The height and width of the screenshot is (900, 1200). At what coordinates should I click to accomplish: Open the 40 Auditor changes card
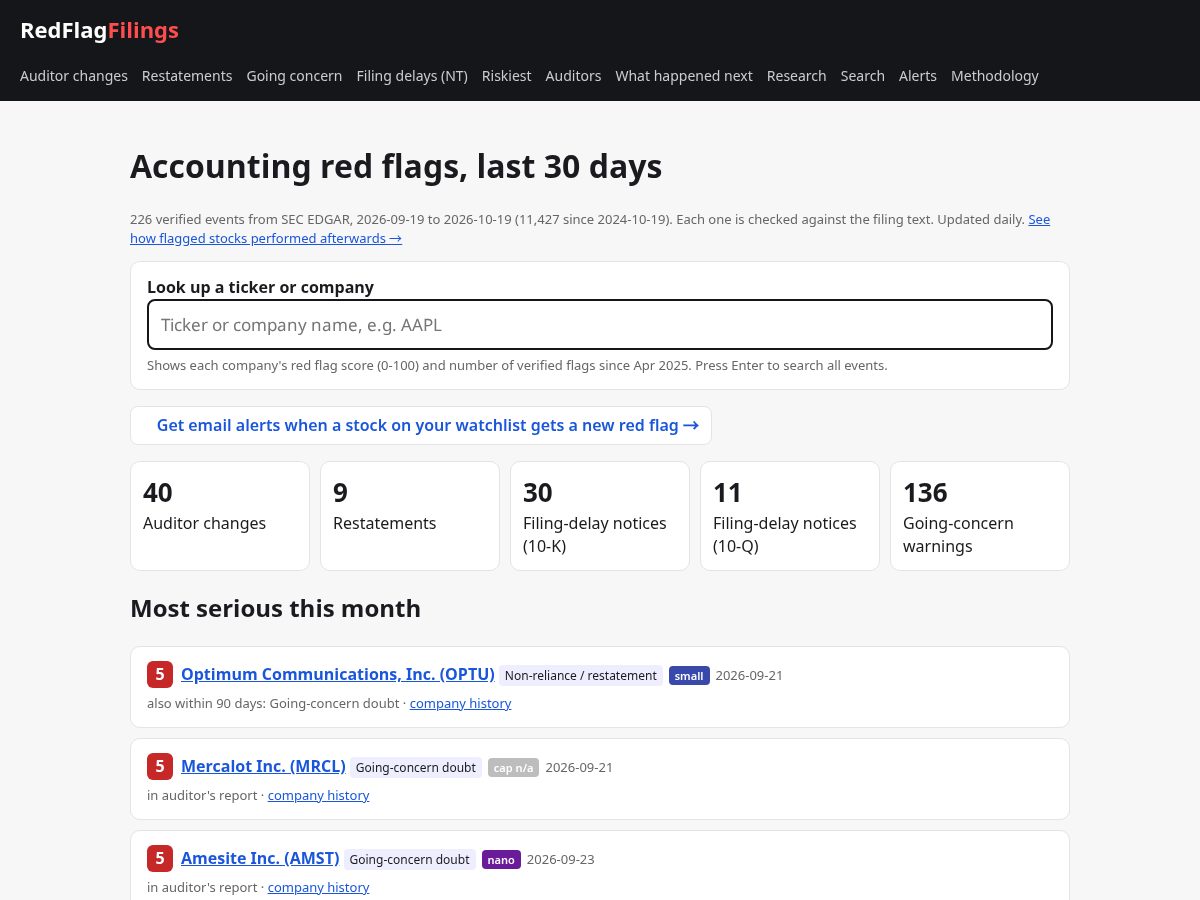pos(220,516)
